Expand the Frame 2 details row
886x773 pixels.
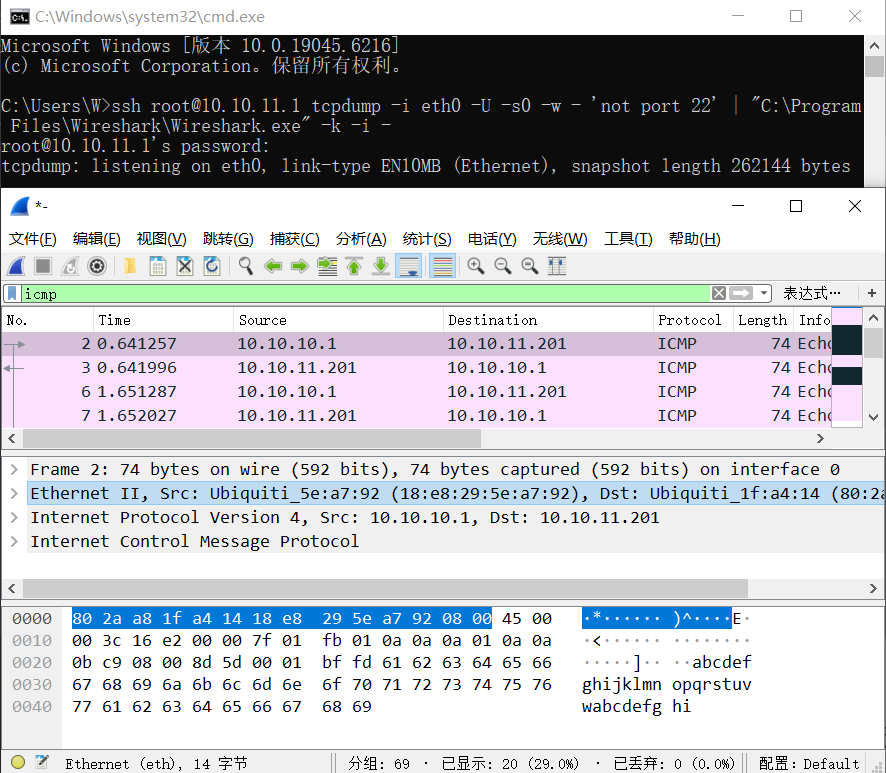(x=15, y=469)
